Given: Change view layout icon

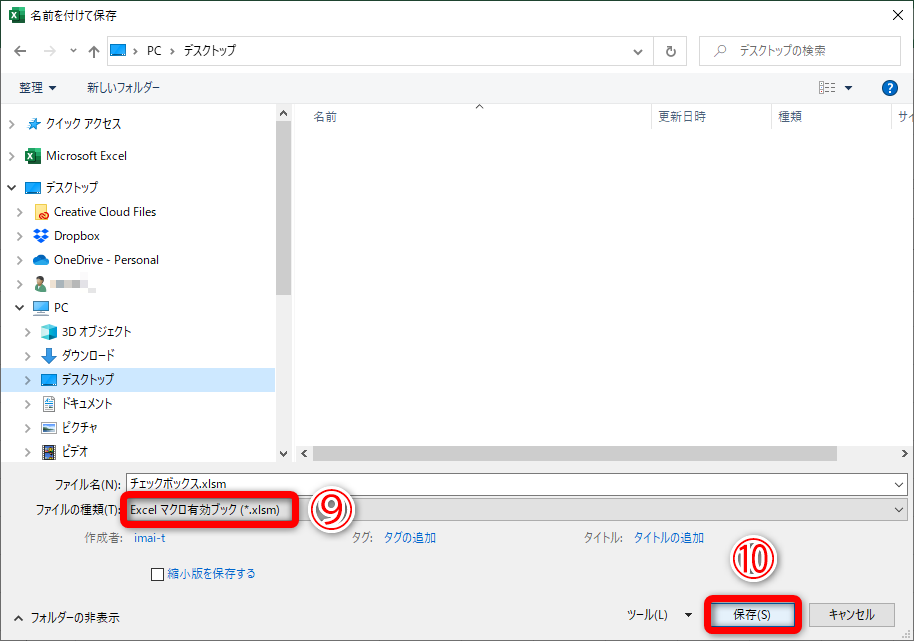Looking at the screenshot, I should point(827,88).
